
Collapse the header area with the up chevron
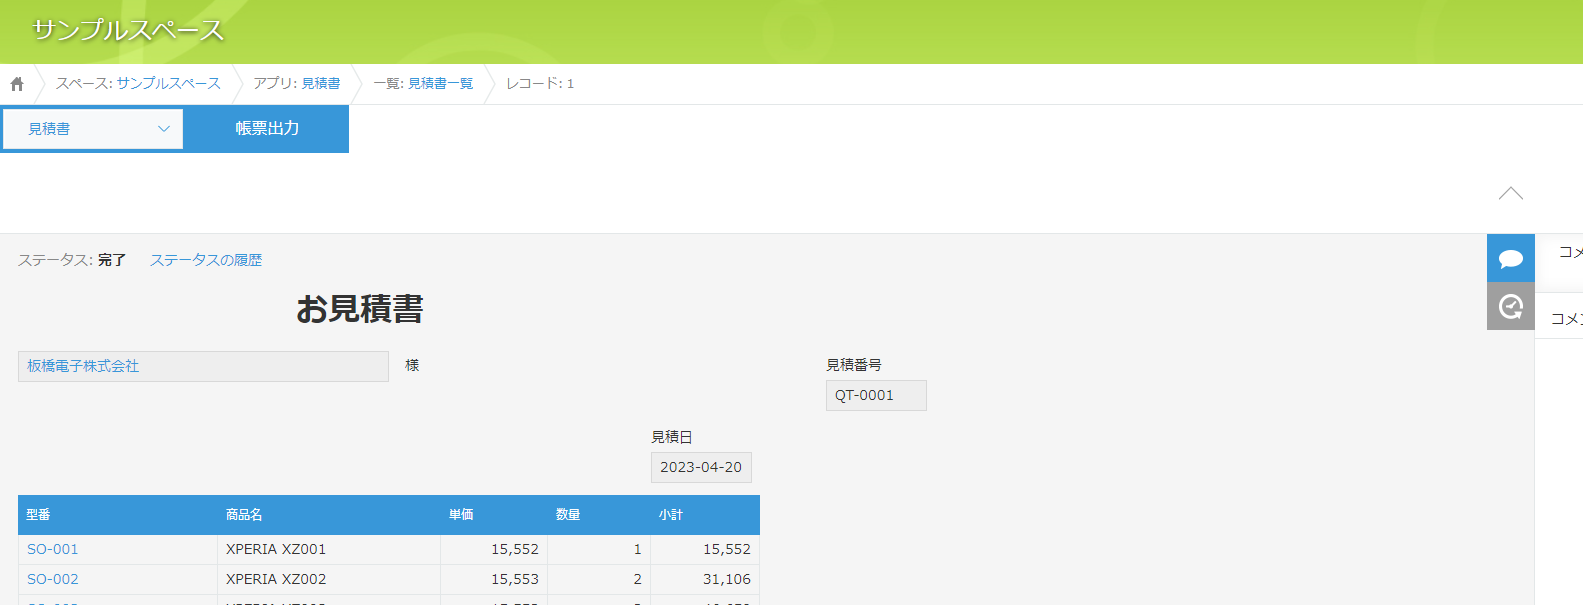(x=1510, y=193)
